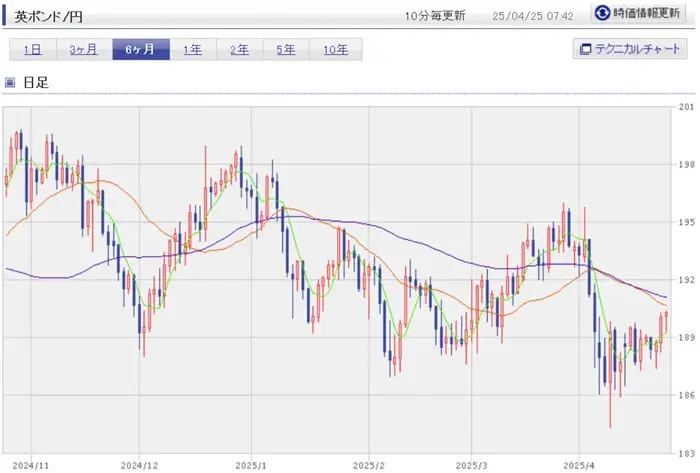This screenshot has width=700, height=473.
Task: Switch to the 2年 period tab
Action: [238, 49]
